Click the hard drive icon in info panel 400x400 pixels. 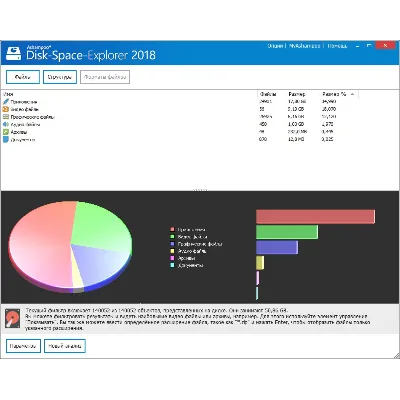point(12,319)
